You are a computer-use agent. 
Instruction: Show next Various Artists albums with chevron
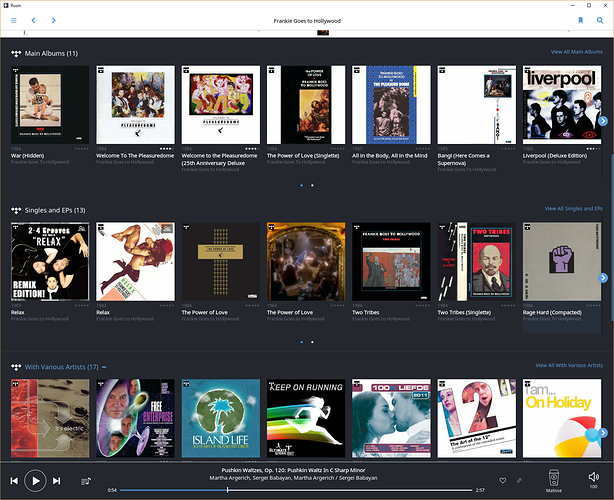[603, 433]
